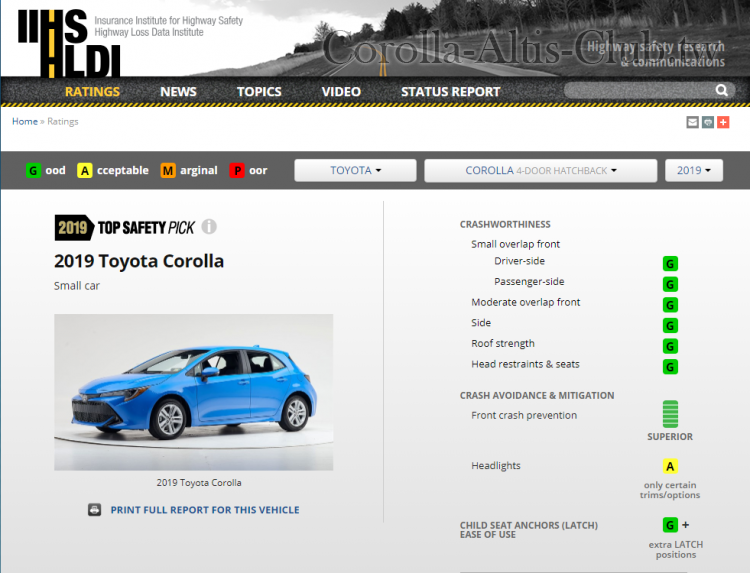Click the email envelope share icon
This screenshot has height=573, width=750.
[692, 122]
